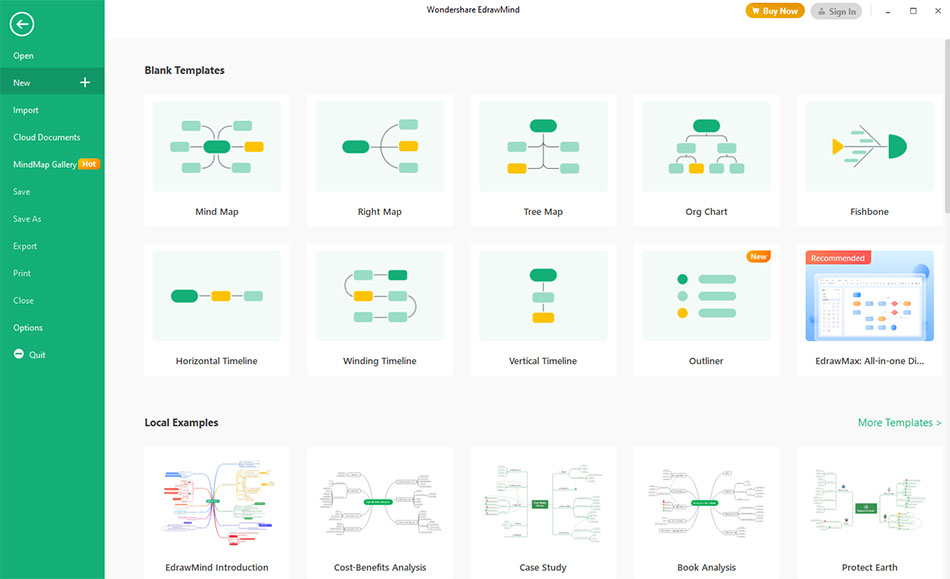Choose the Org Chart template icon

pyautogui.click(x=706, y=147)
